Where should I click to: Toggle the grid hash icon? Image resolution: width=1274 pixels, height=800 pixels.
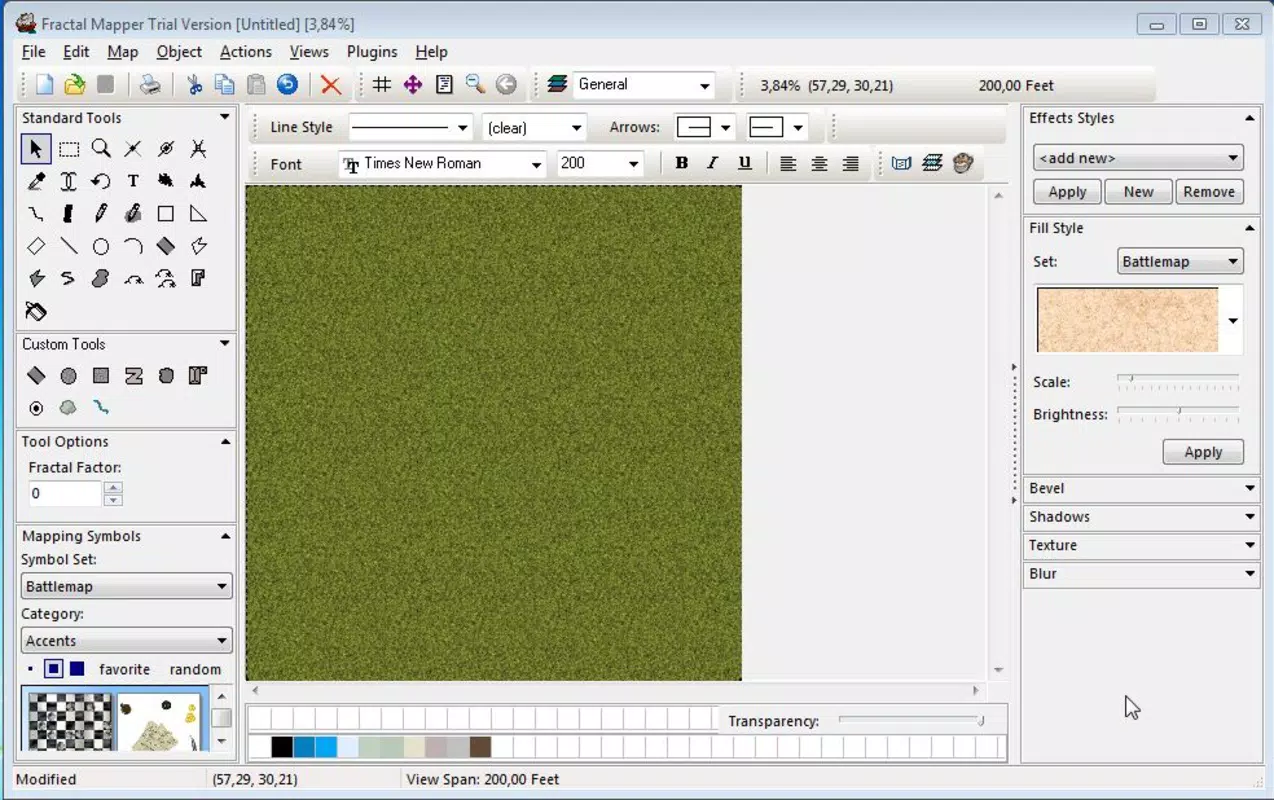click(x=382, y=85)
